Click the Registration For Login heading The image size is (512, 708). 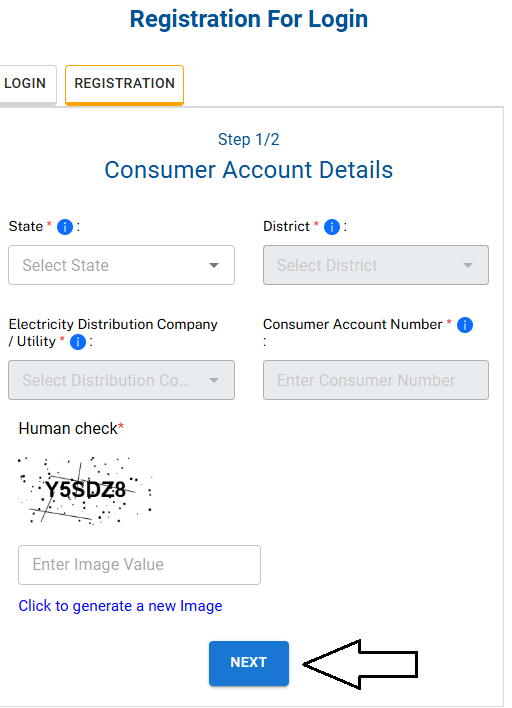pyautogui.click(x=249, y=19)
